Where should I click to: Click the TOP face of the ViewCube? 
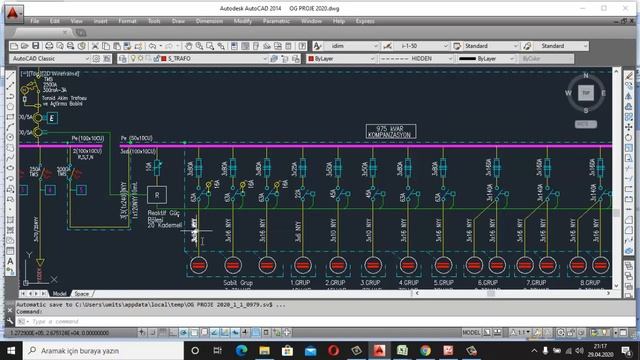586,93
